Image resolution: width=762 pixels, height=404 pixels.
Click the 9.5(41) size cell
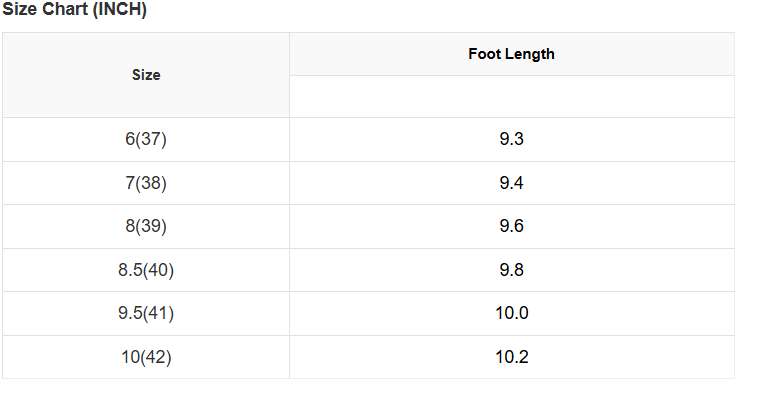pyautogui.click(x=146, y=313)
